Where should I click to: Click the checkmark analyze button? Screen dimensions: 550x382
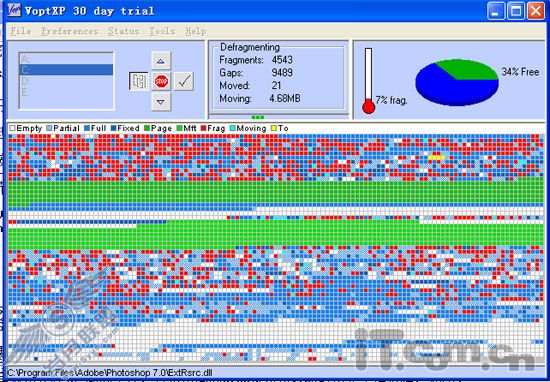(x=184, y=81)
